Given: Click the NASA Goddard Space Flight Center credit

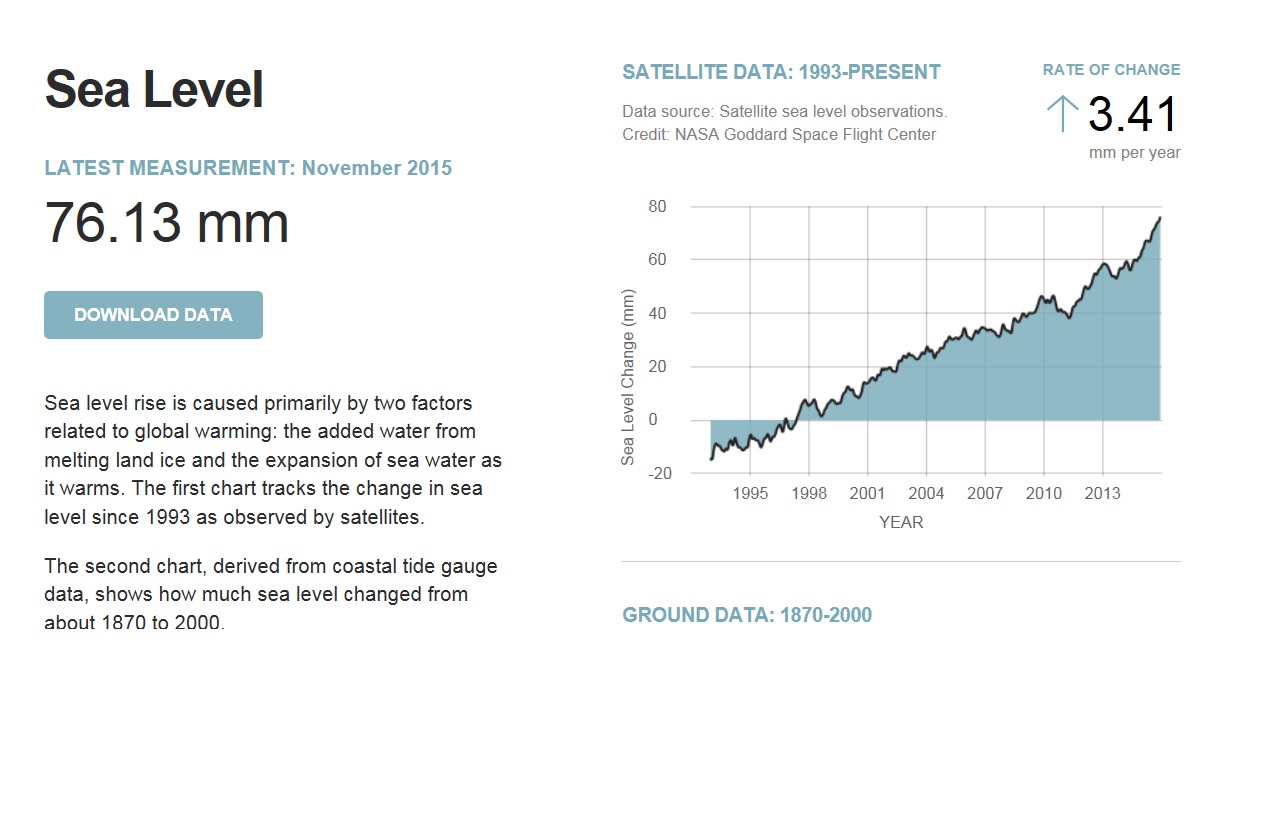Looking at the screenshot, I should click(779, 134).
